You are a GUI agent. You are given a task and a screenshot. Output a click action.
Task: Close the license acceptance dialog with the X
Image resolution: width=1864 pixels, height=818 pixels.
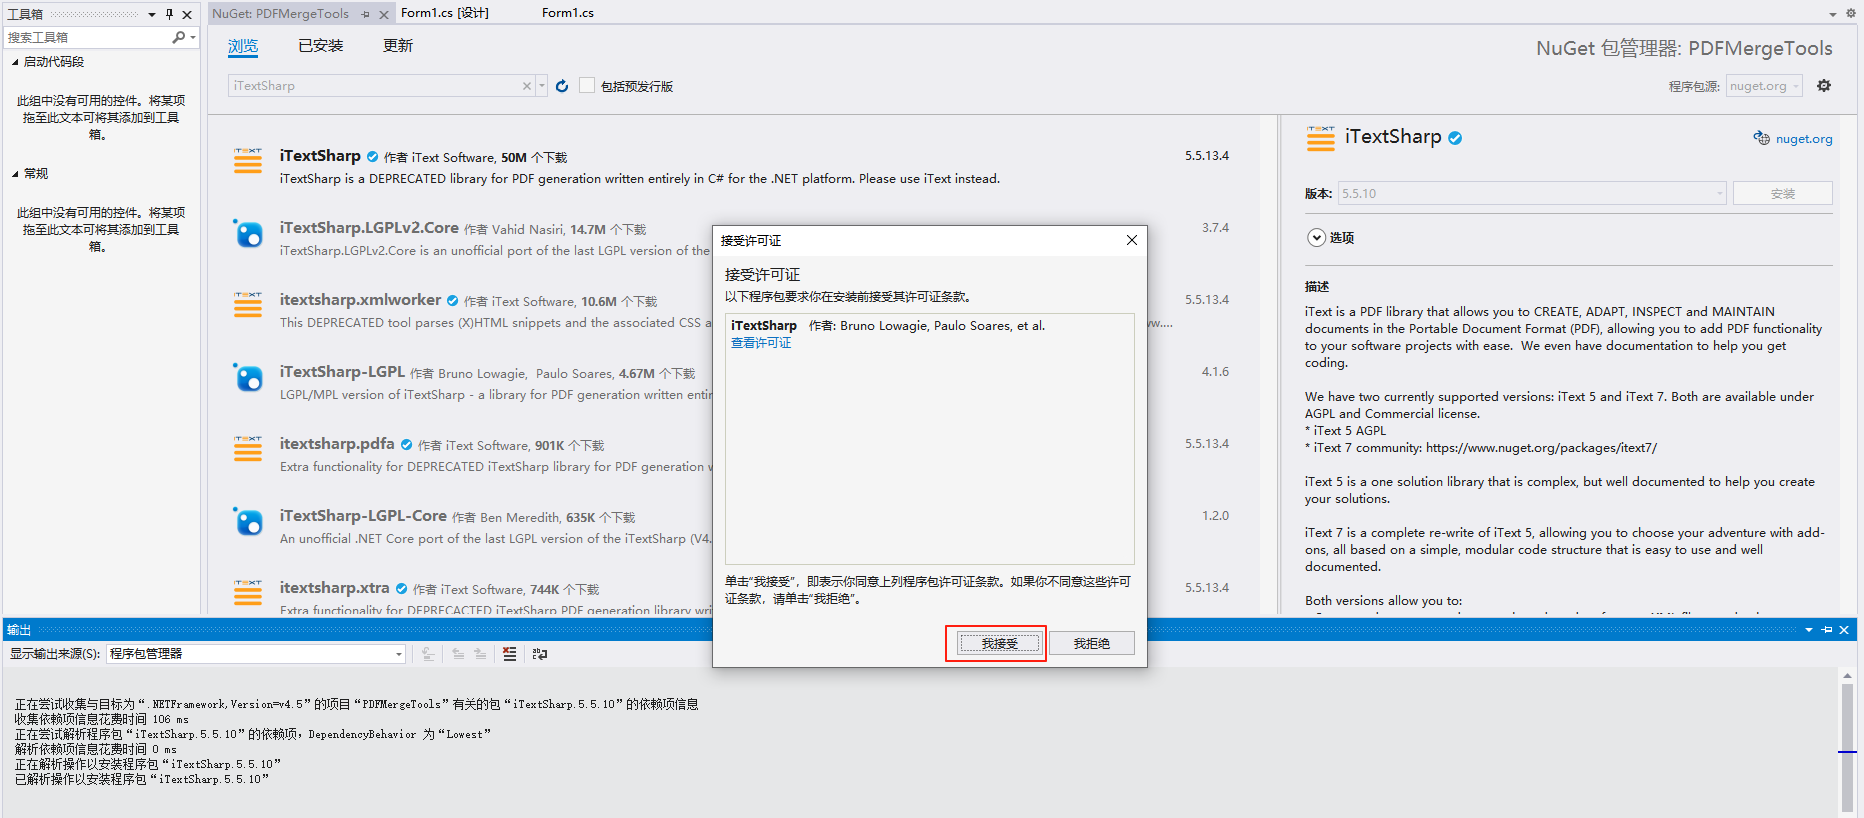point(1132,240)
